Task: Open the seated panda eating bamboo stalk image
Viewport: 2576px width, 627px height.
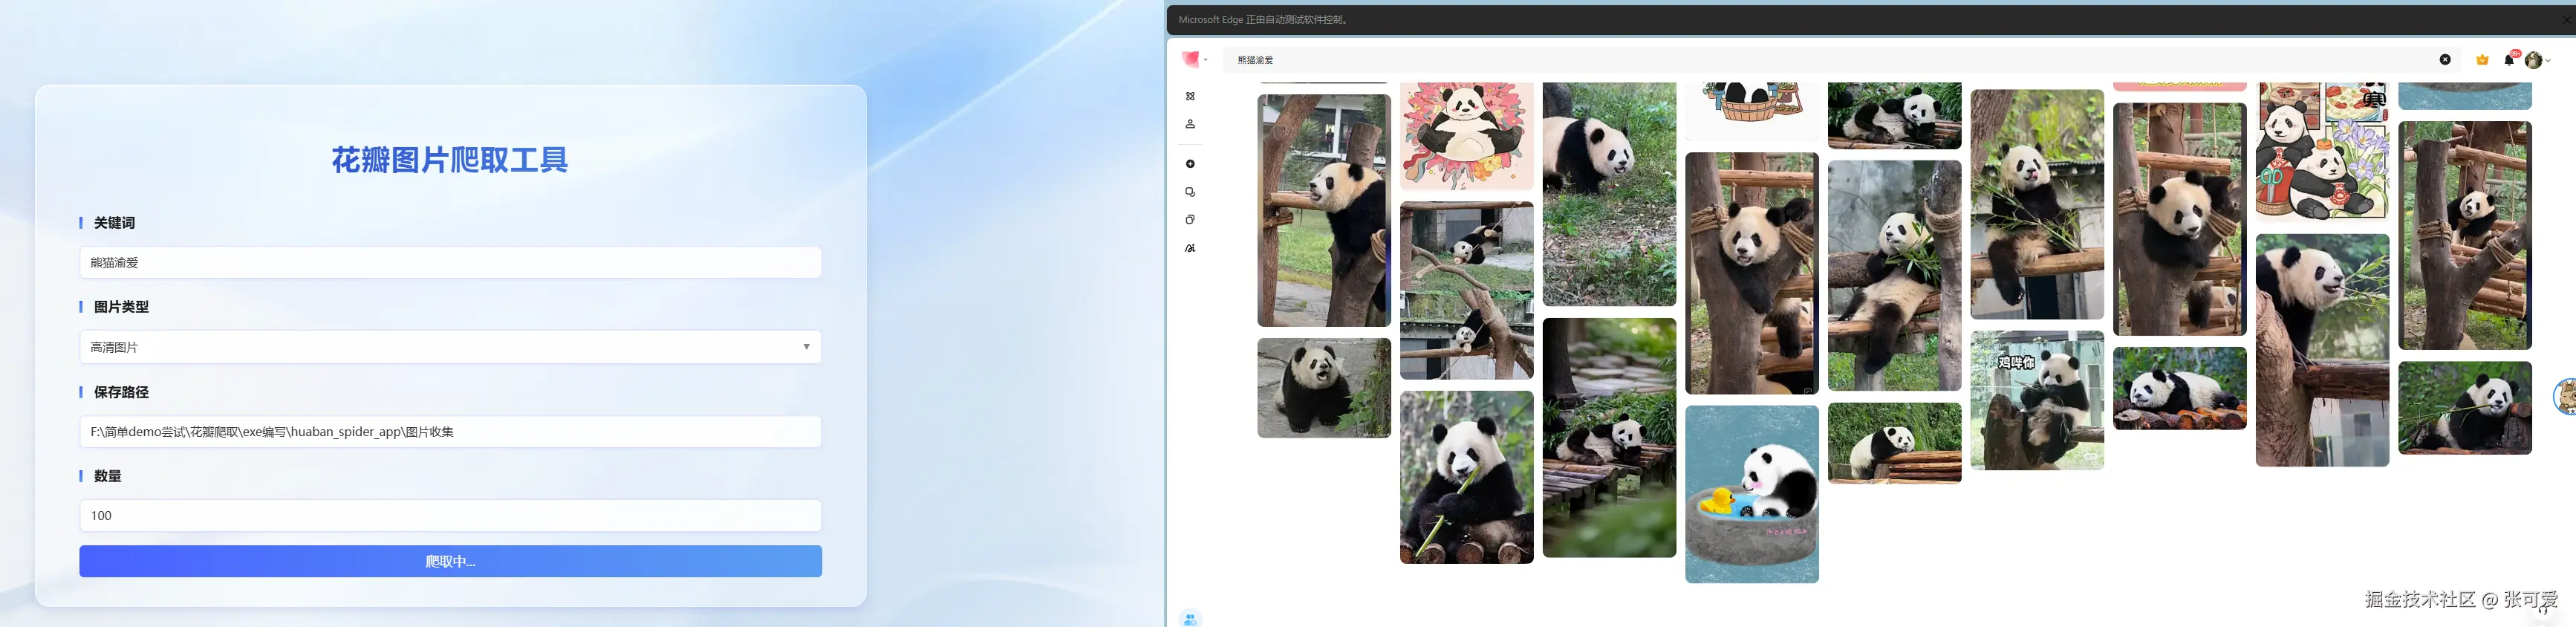Action: click(1466, 477)
